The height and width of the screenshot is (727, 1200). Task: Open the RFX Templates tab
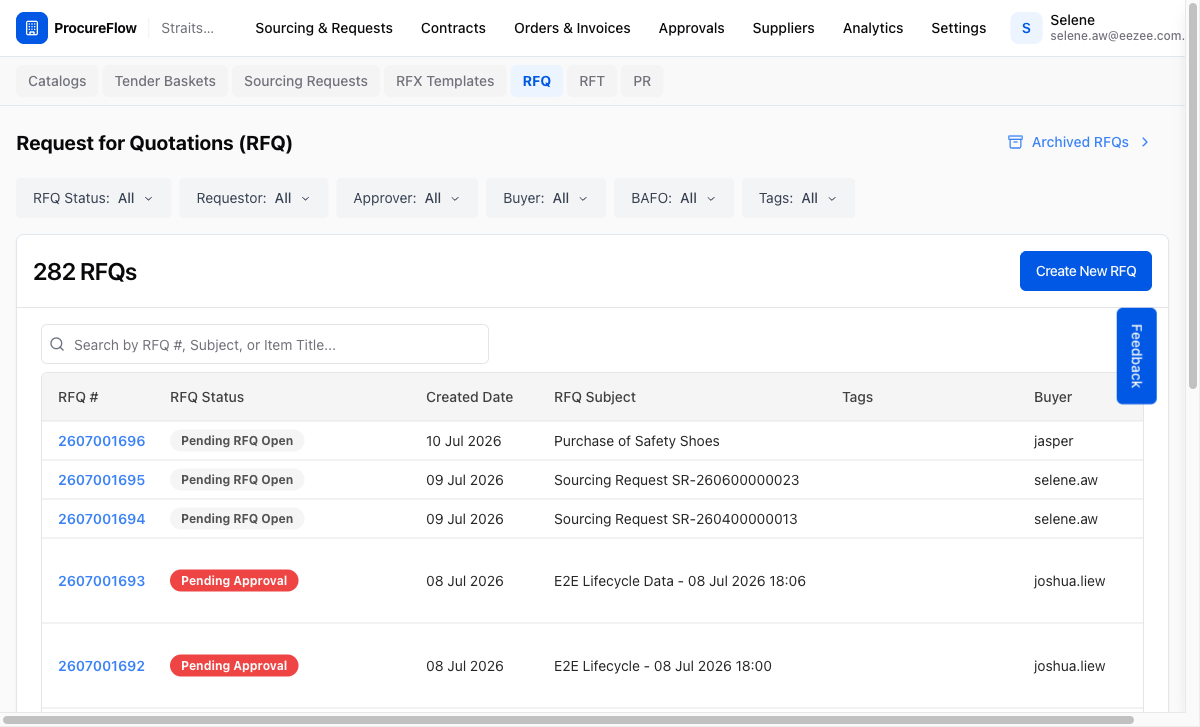pos(445,81)
